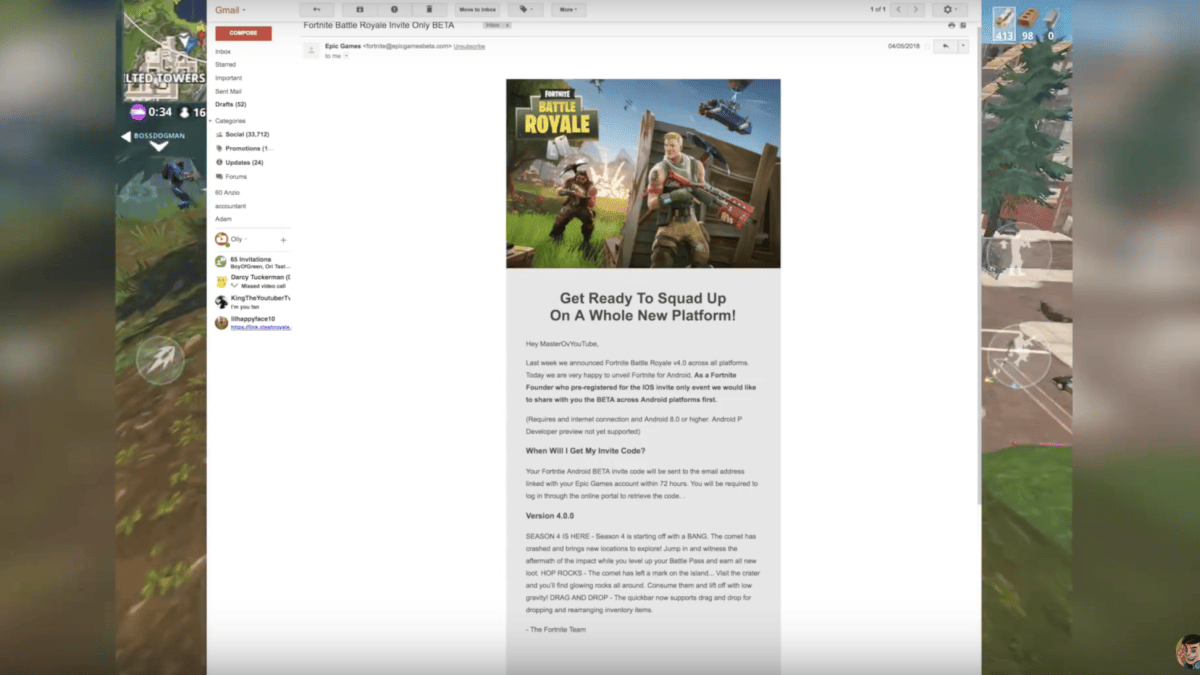Click Olly's Hangouts profile avatar
Screen dimensions: 1200x675
coord(221,240)
